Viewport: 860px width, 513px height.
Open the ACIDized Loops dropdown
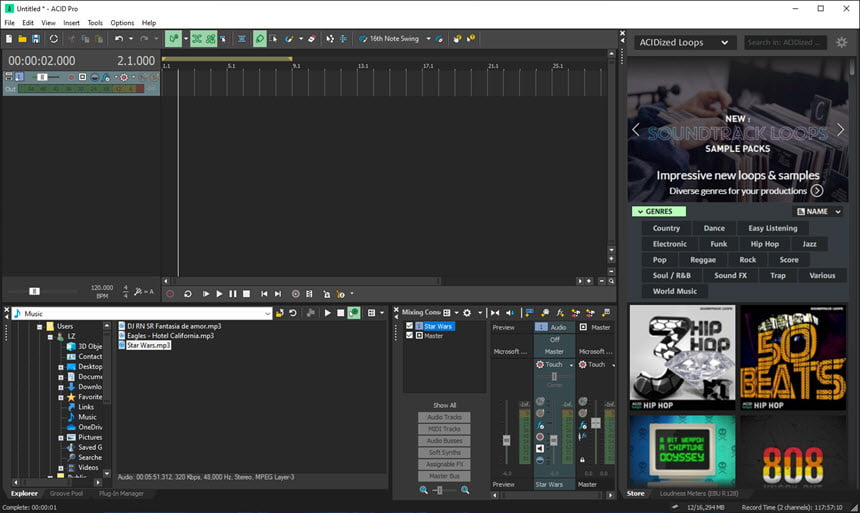coord(683,42)
